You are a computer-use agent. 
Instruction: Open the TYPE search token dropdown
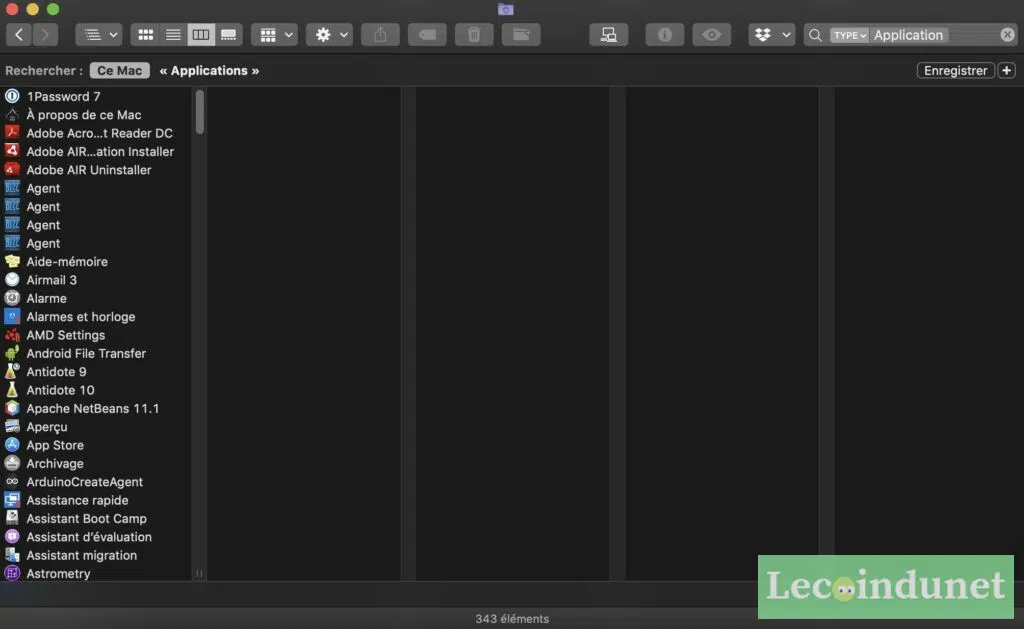849,35
